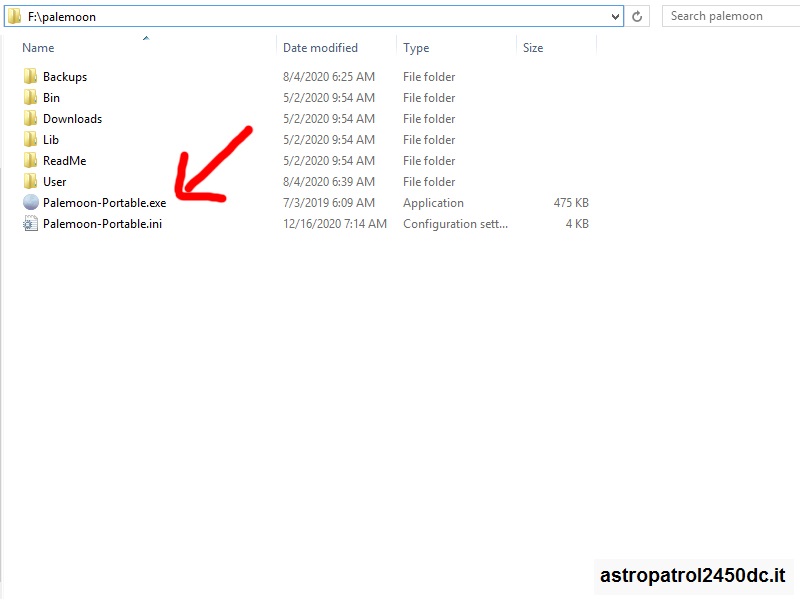Select the Palemoon-Portable.ini file name
Image resolution: width=800 pixels, height=600 pixels.
pos(102,223)
